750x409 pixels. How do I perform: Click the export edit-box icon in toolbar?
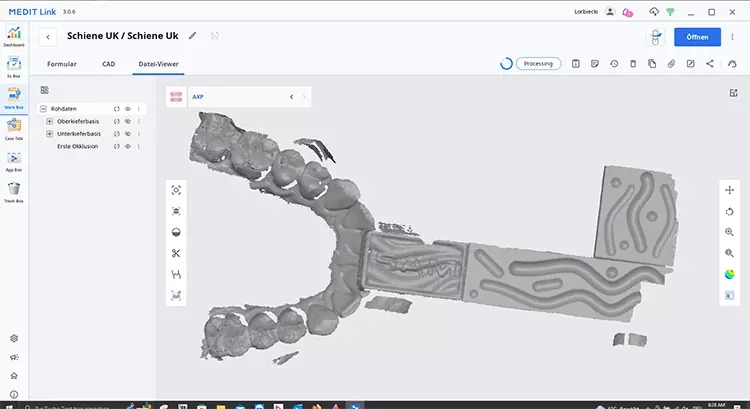click(690, 64)
